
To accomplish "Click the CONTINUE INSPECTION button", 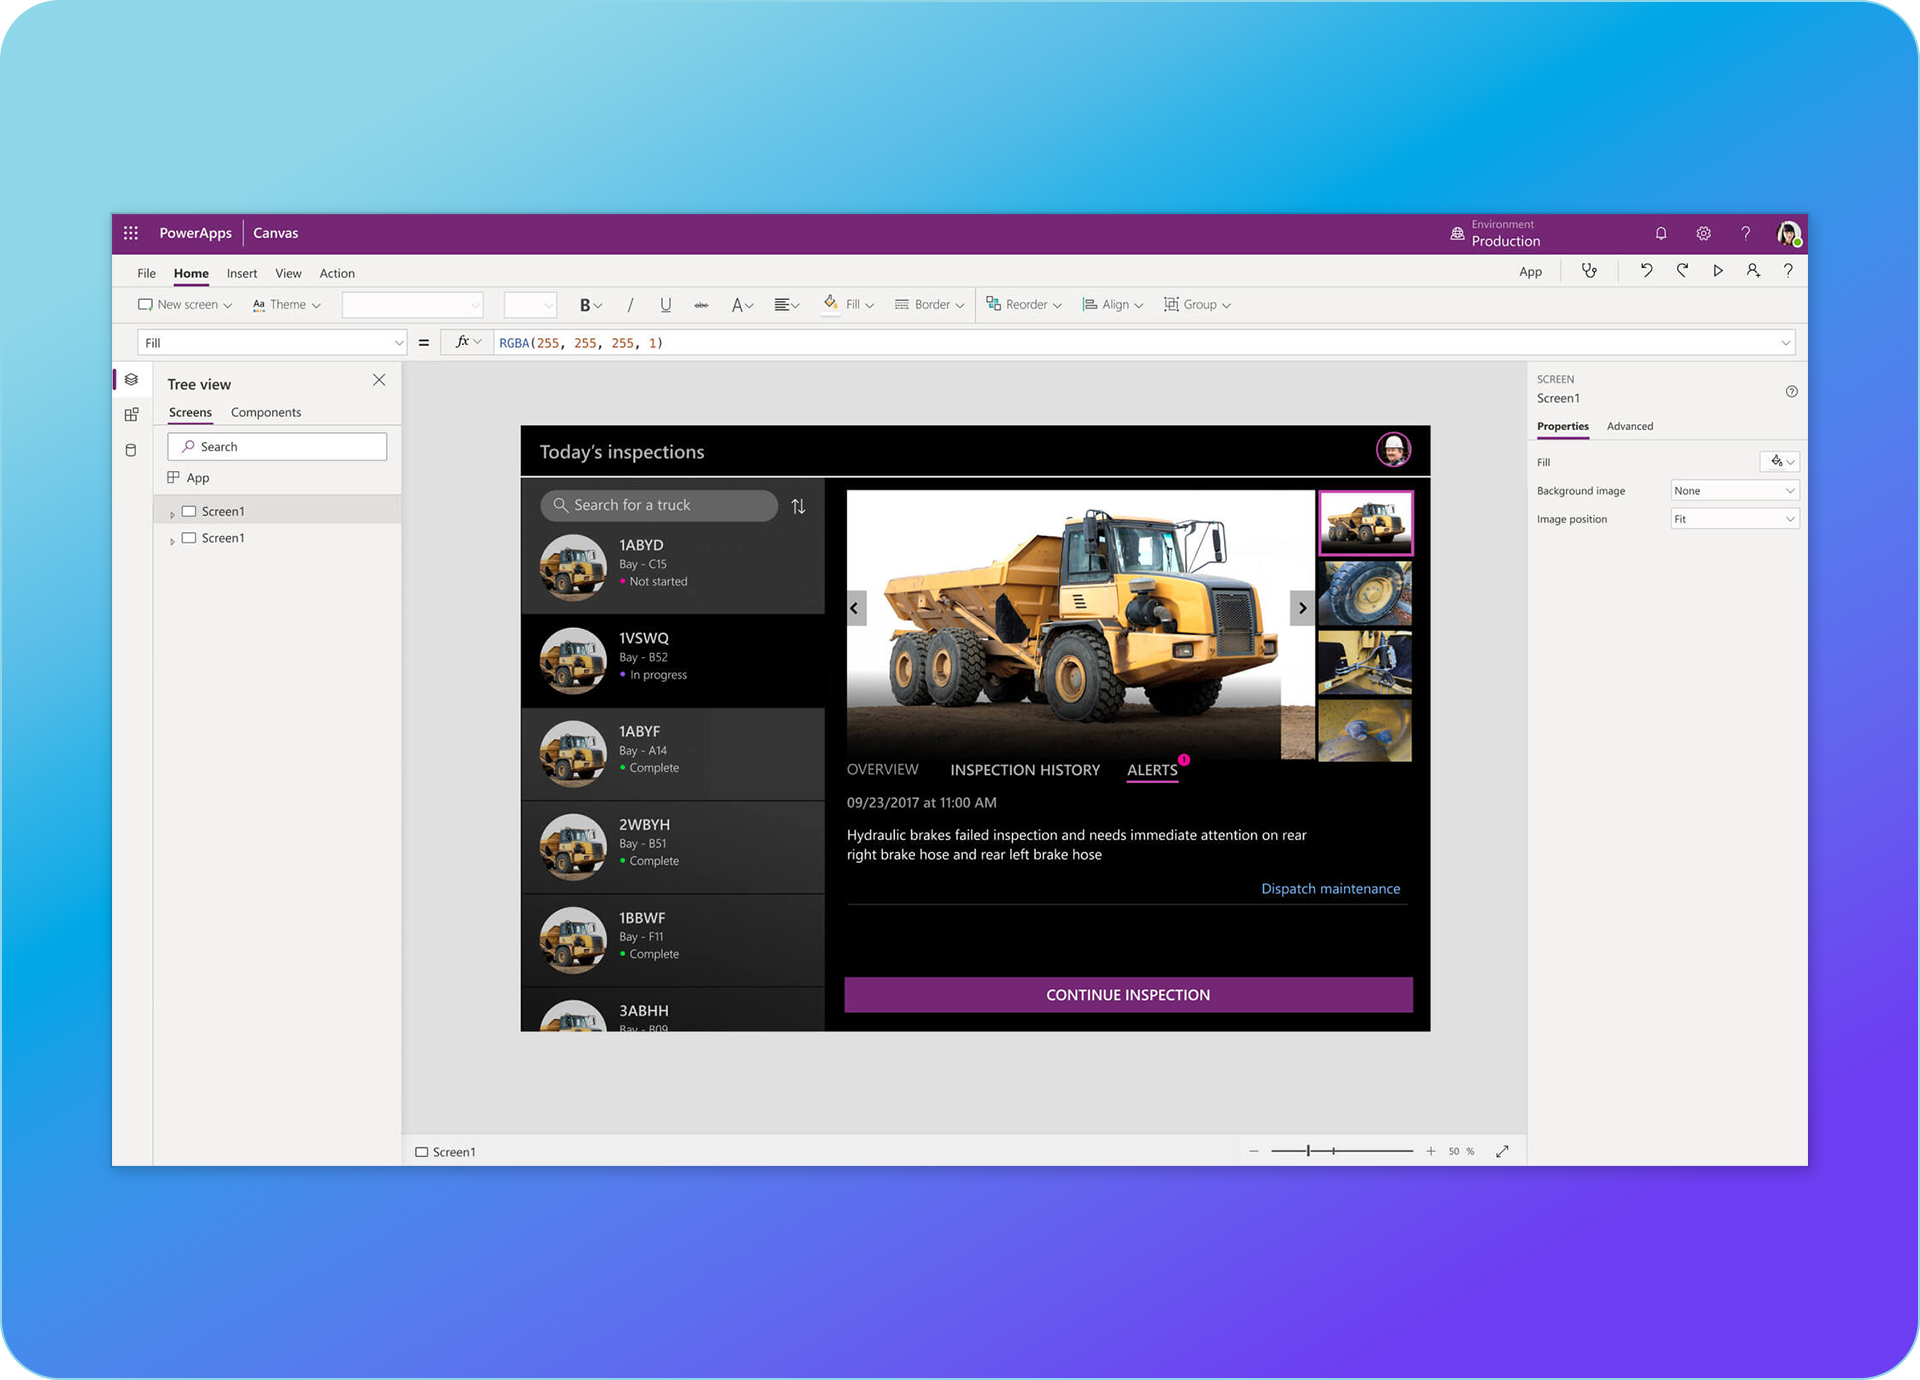I will coord(1128,995).
